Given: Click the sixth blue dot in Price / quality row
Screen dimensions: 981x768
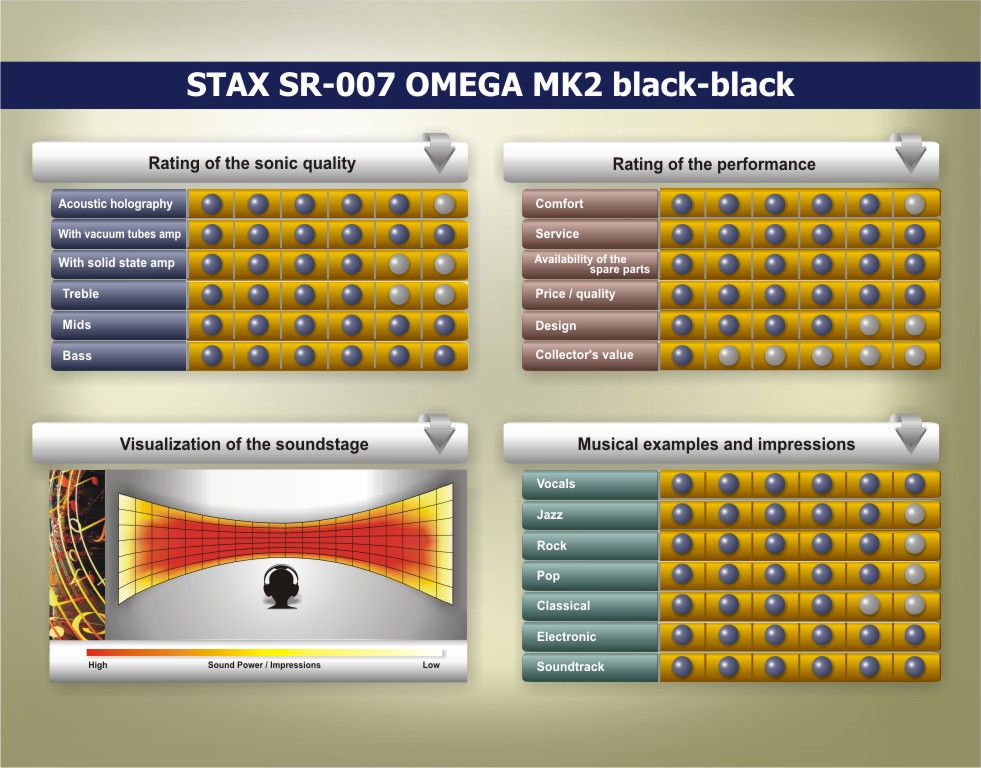Looking at the screenshot, I should [x=915, y=295].
